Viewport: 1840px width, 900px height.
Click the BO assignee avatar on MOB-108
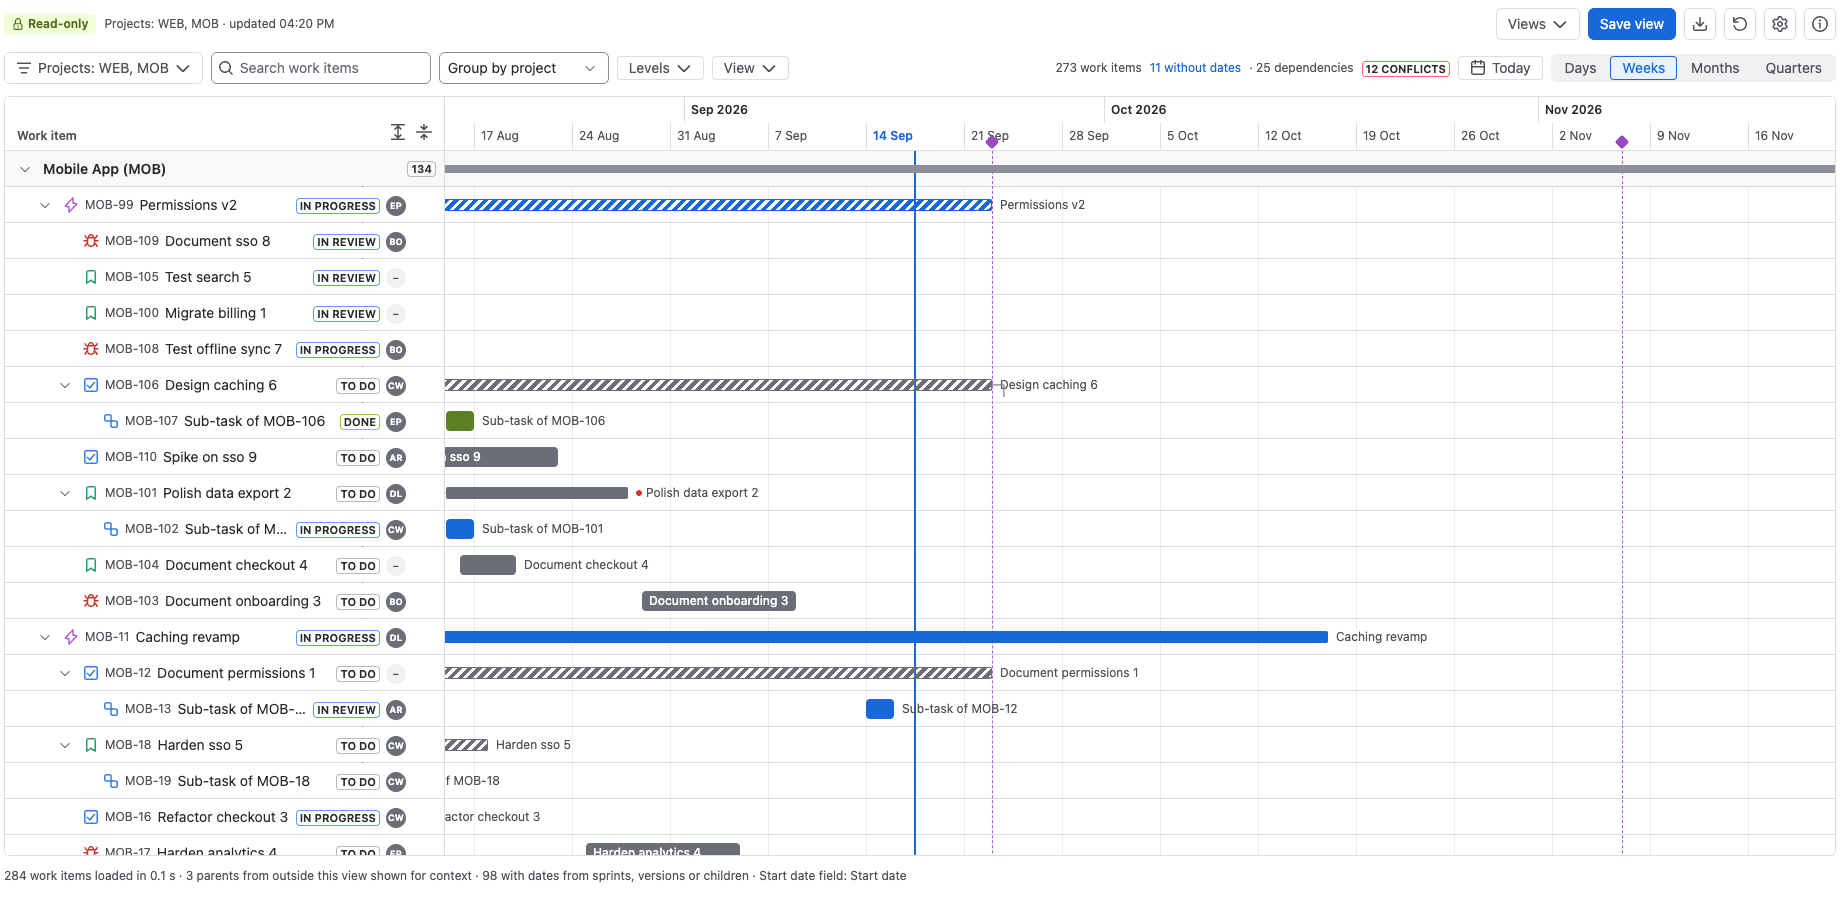click(396, 350)
